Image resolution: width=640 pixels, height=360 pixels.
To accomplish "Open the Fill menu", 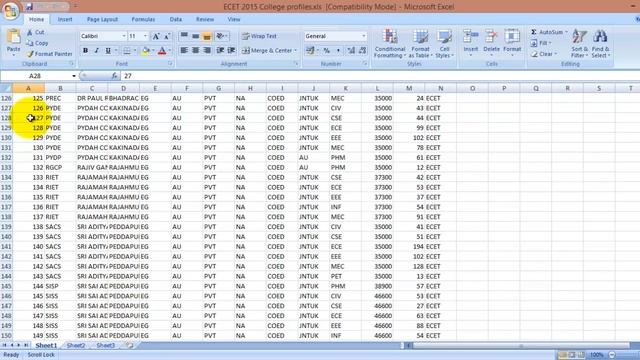I will (542, 43).
